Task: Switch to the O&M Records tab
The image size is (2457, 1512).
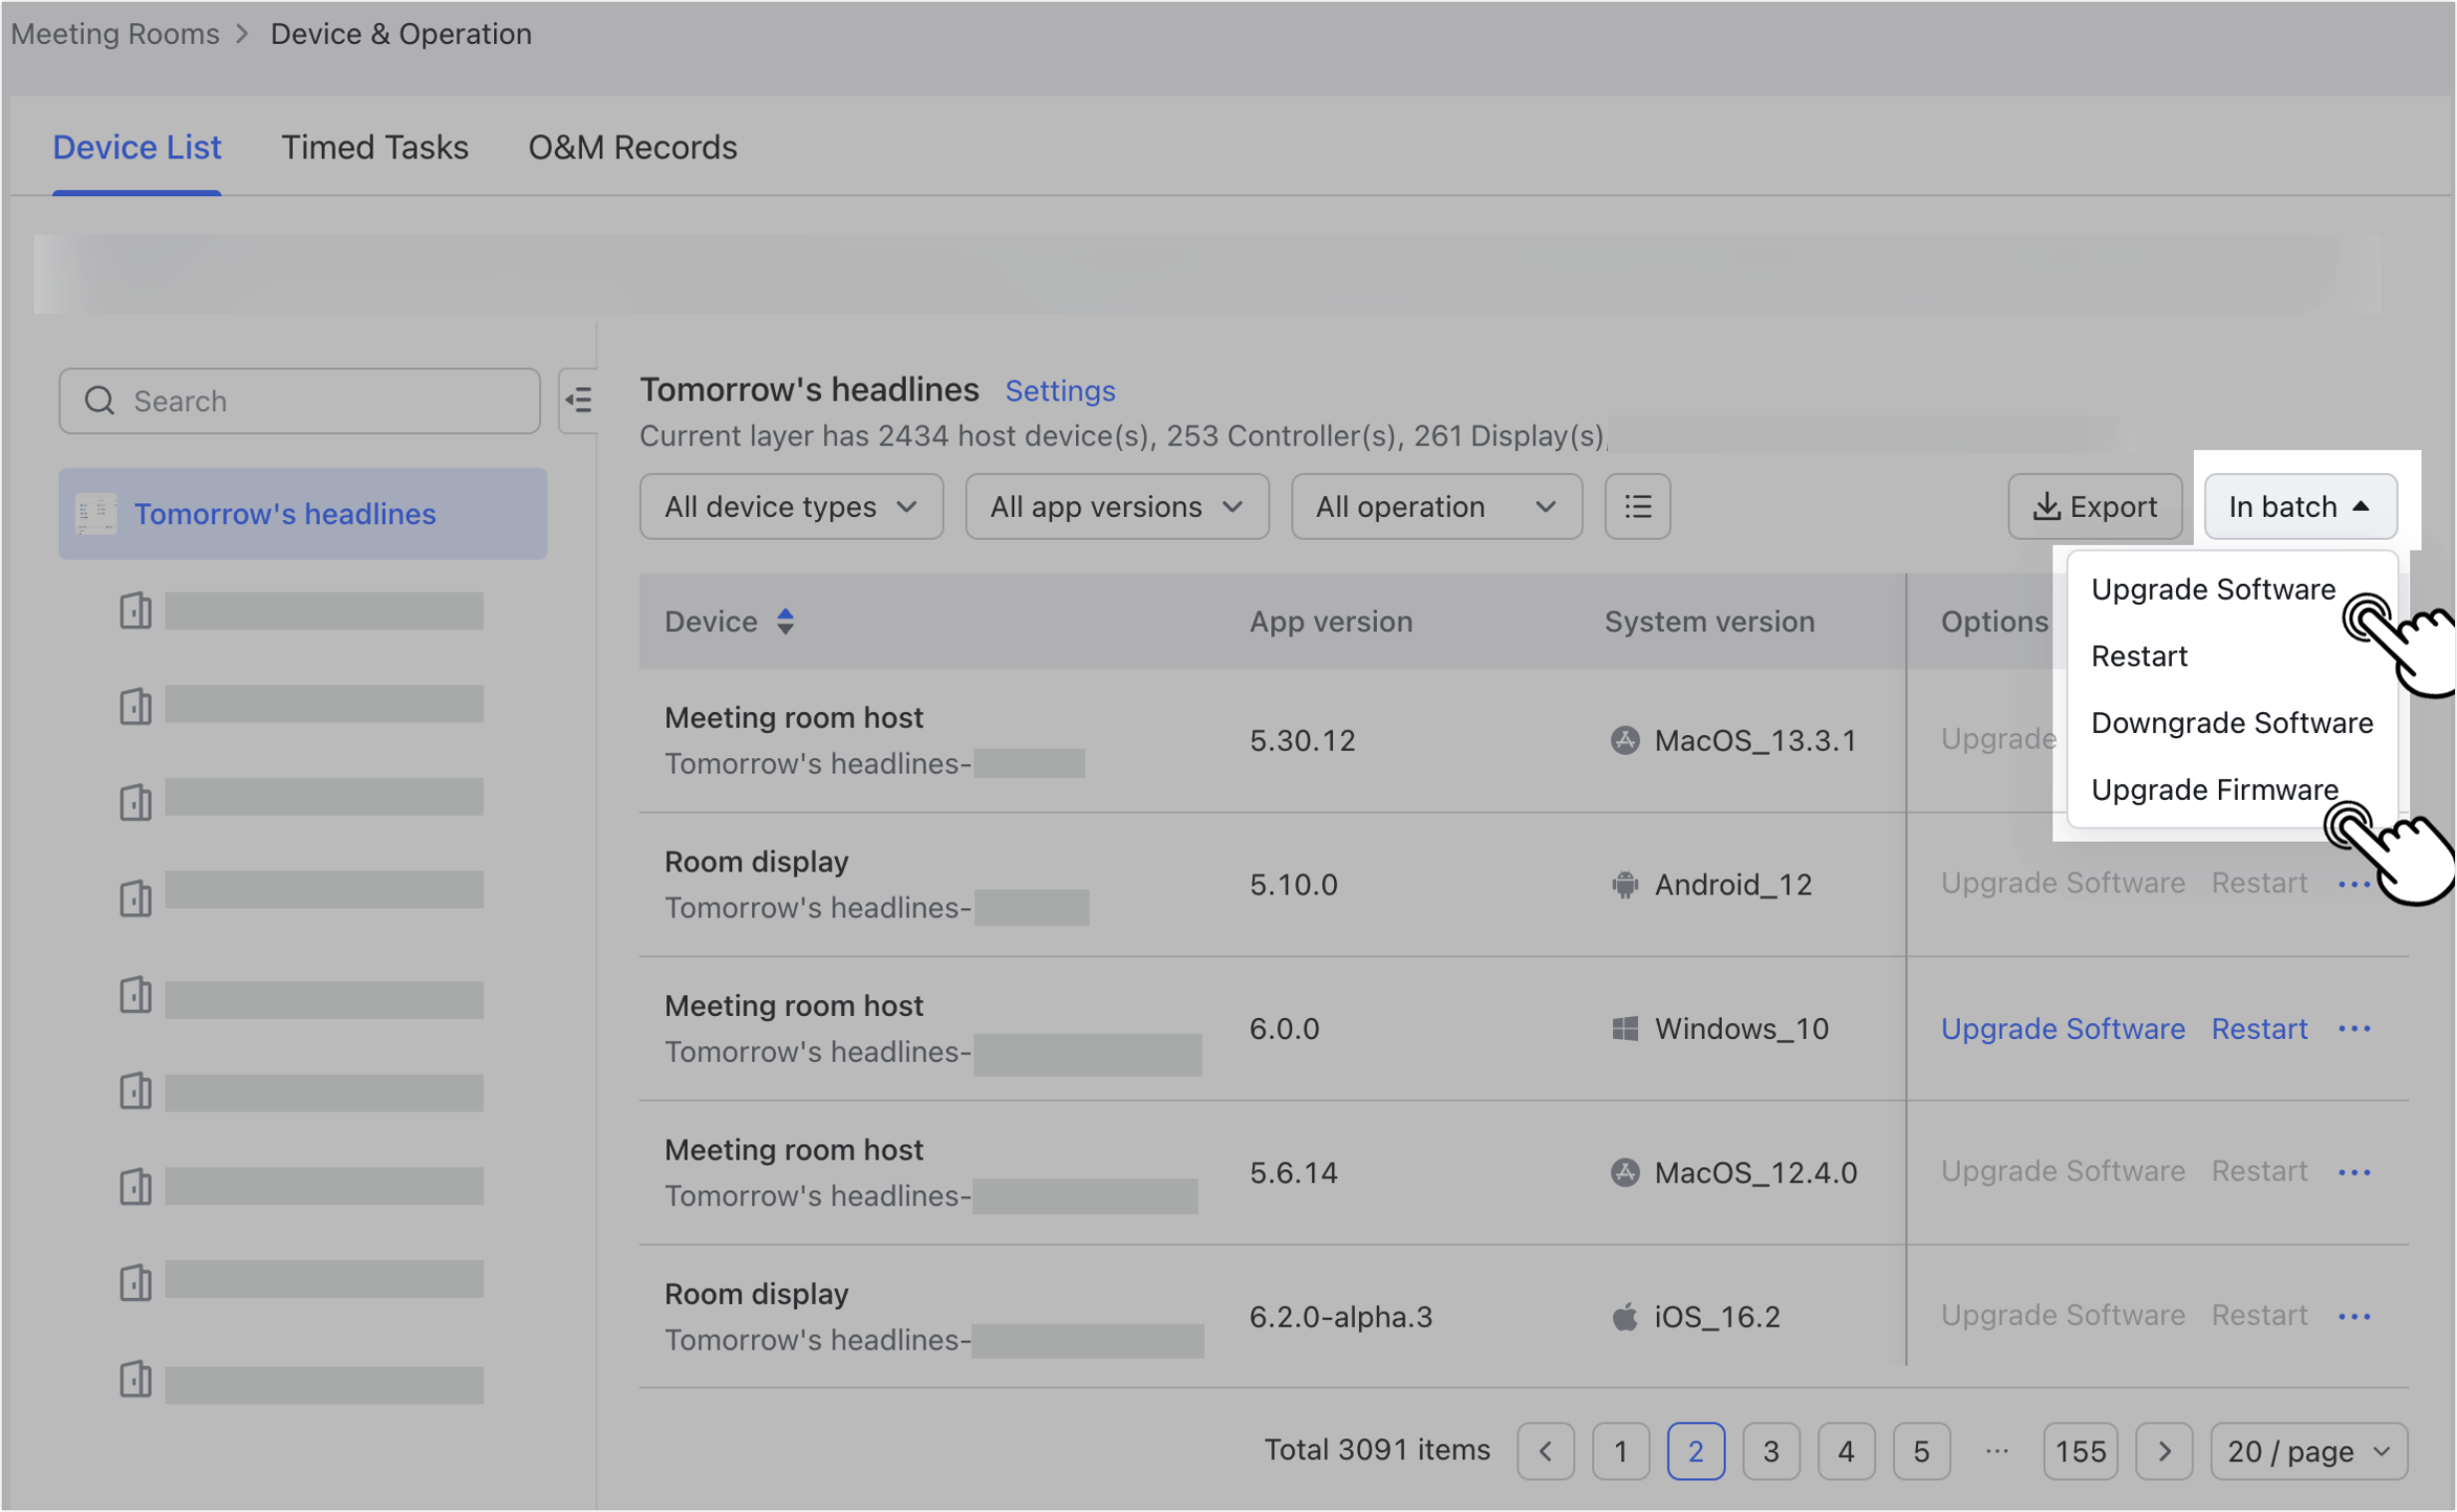Action: (x=633, y=147)
